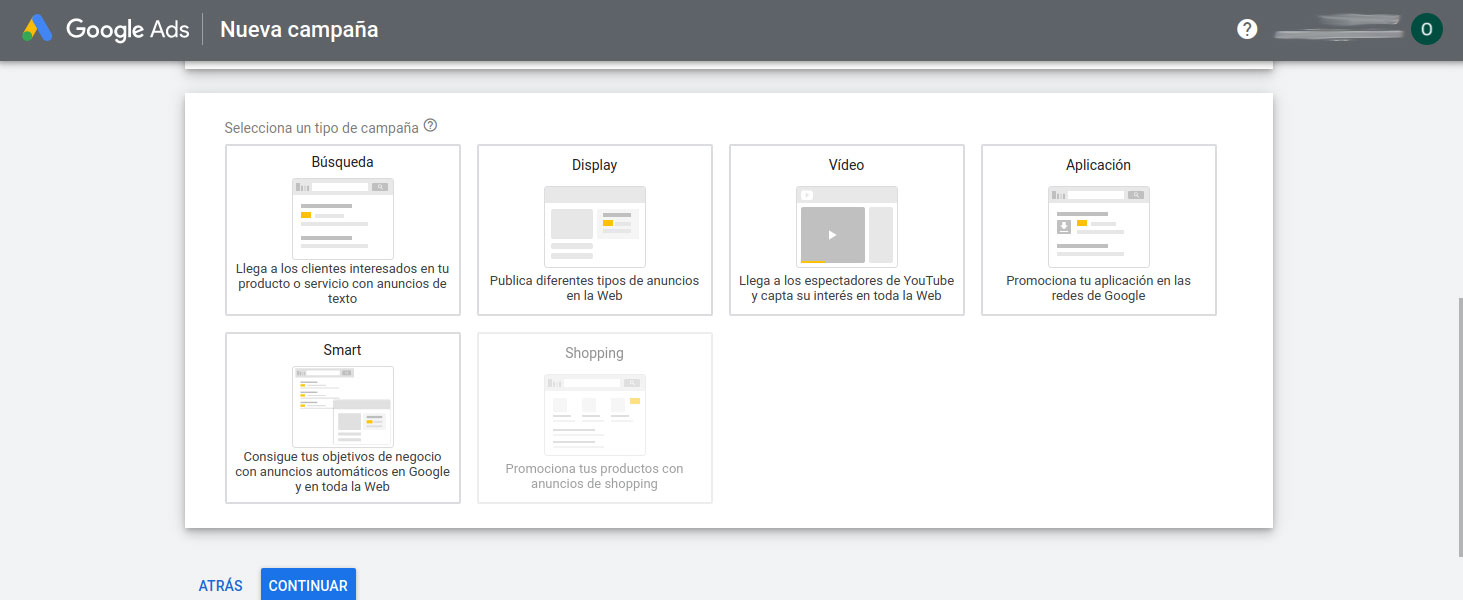1463x600 pixels.
Task: Click the Vídeo campaign illustration with play symbol
Action: pyautogui.click(x=847, y=226)
